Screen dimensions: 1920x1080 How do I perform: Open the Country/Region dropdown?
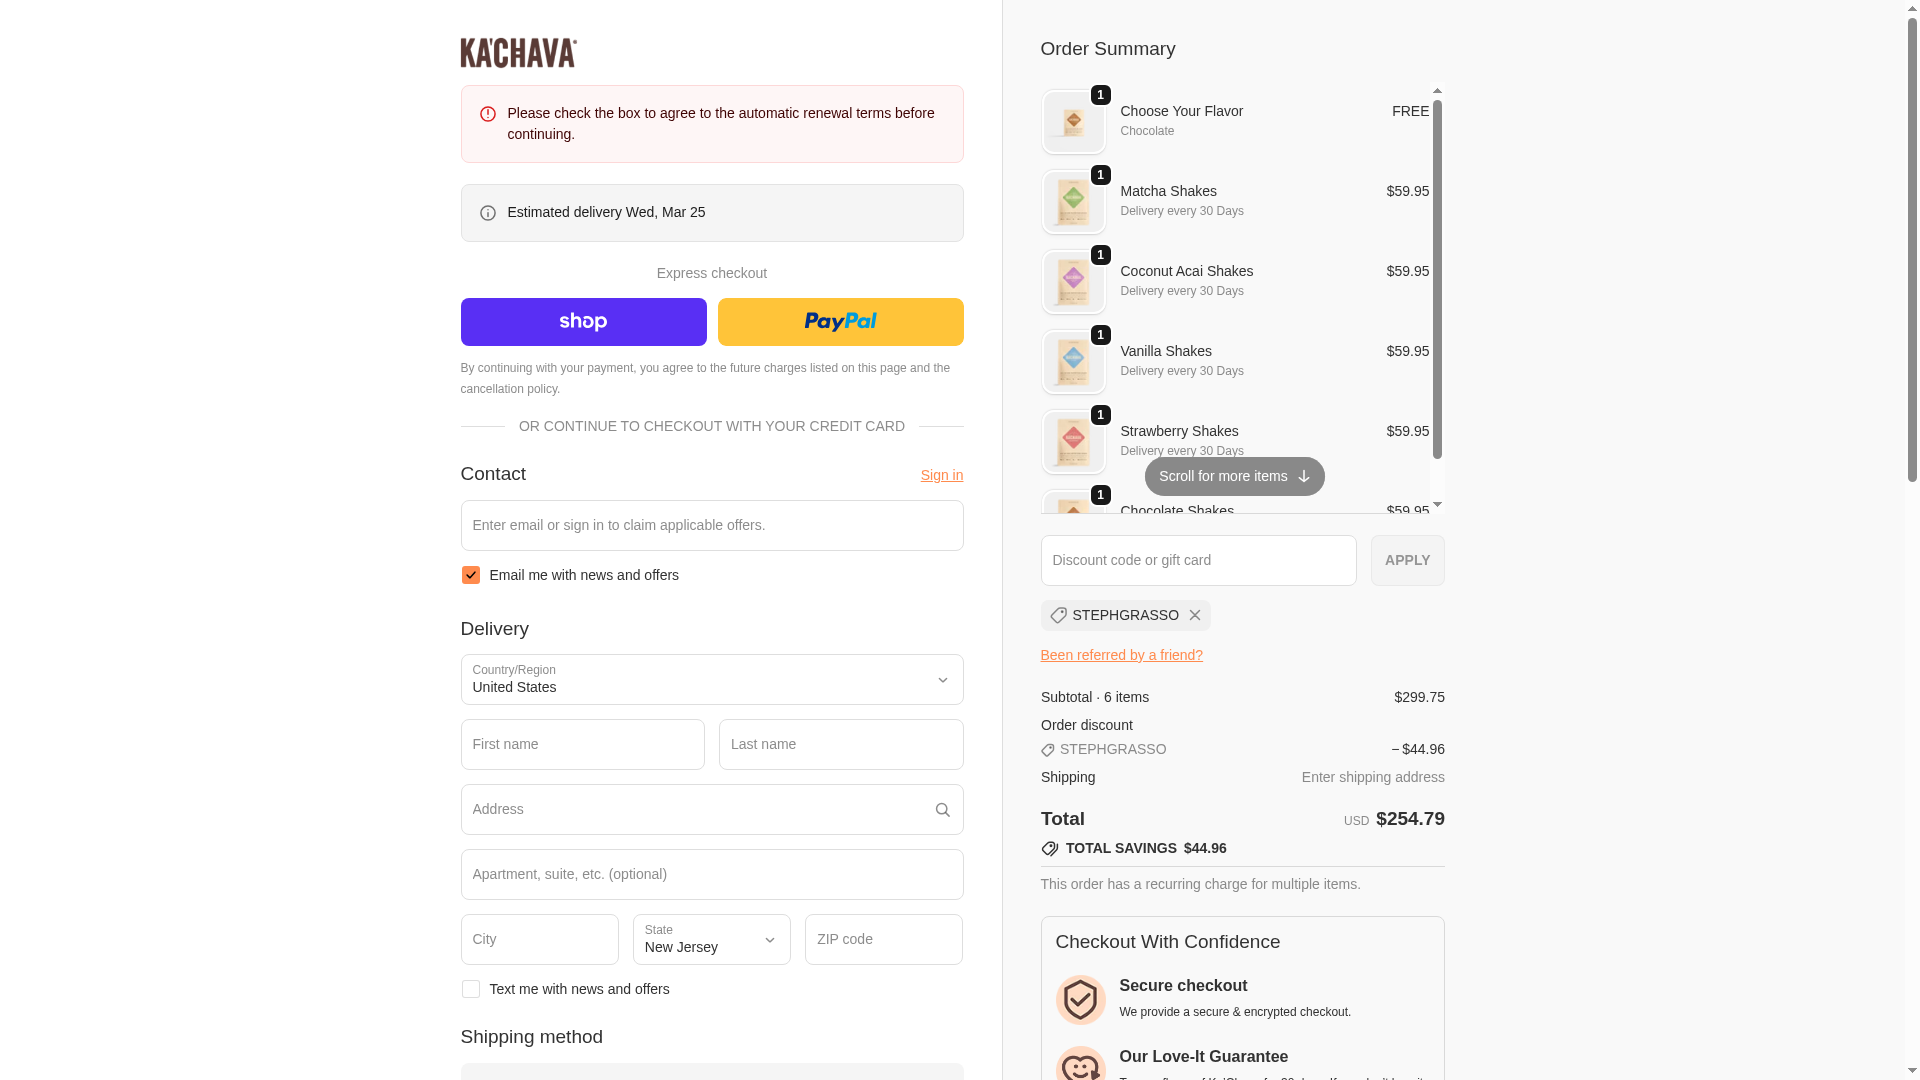(711, 680)
